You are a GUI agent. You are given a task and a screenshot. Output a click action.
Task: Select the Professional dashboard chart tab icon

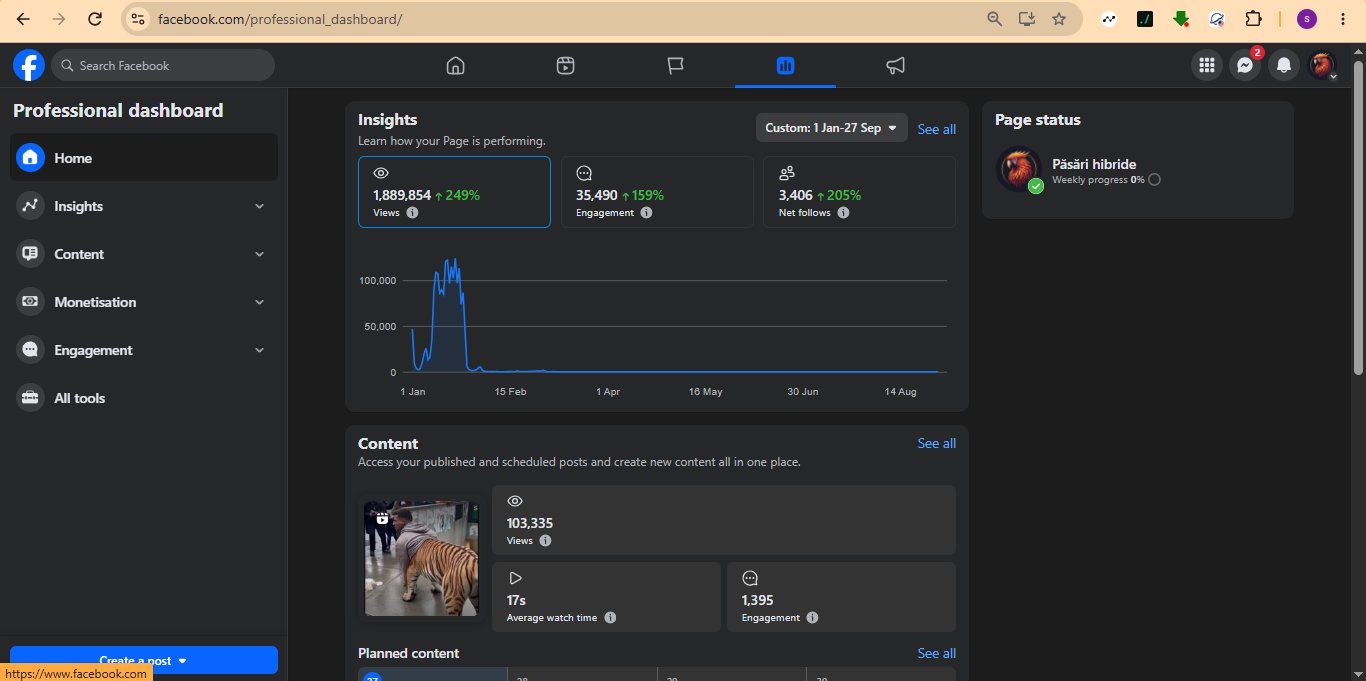tap(785, 66)
